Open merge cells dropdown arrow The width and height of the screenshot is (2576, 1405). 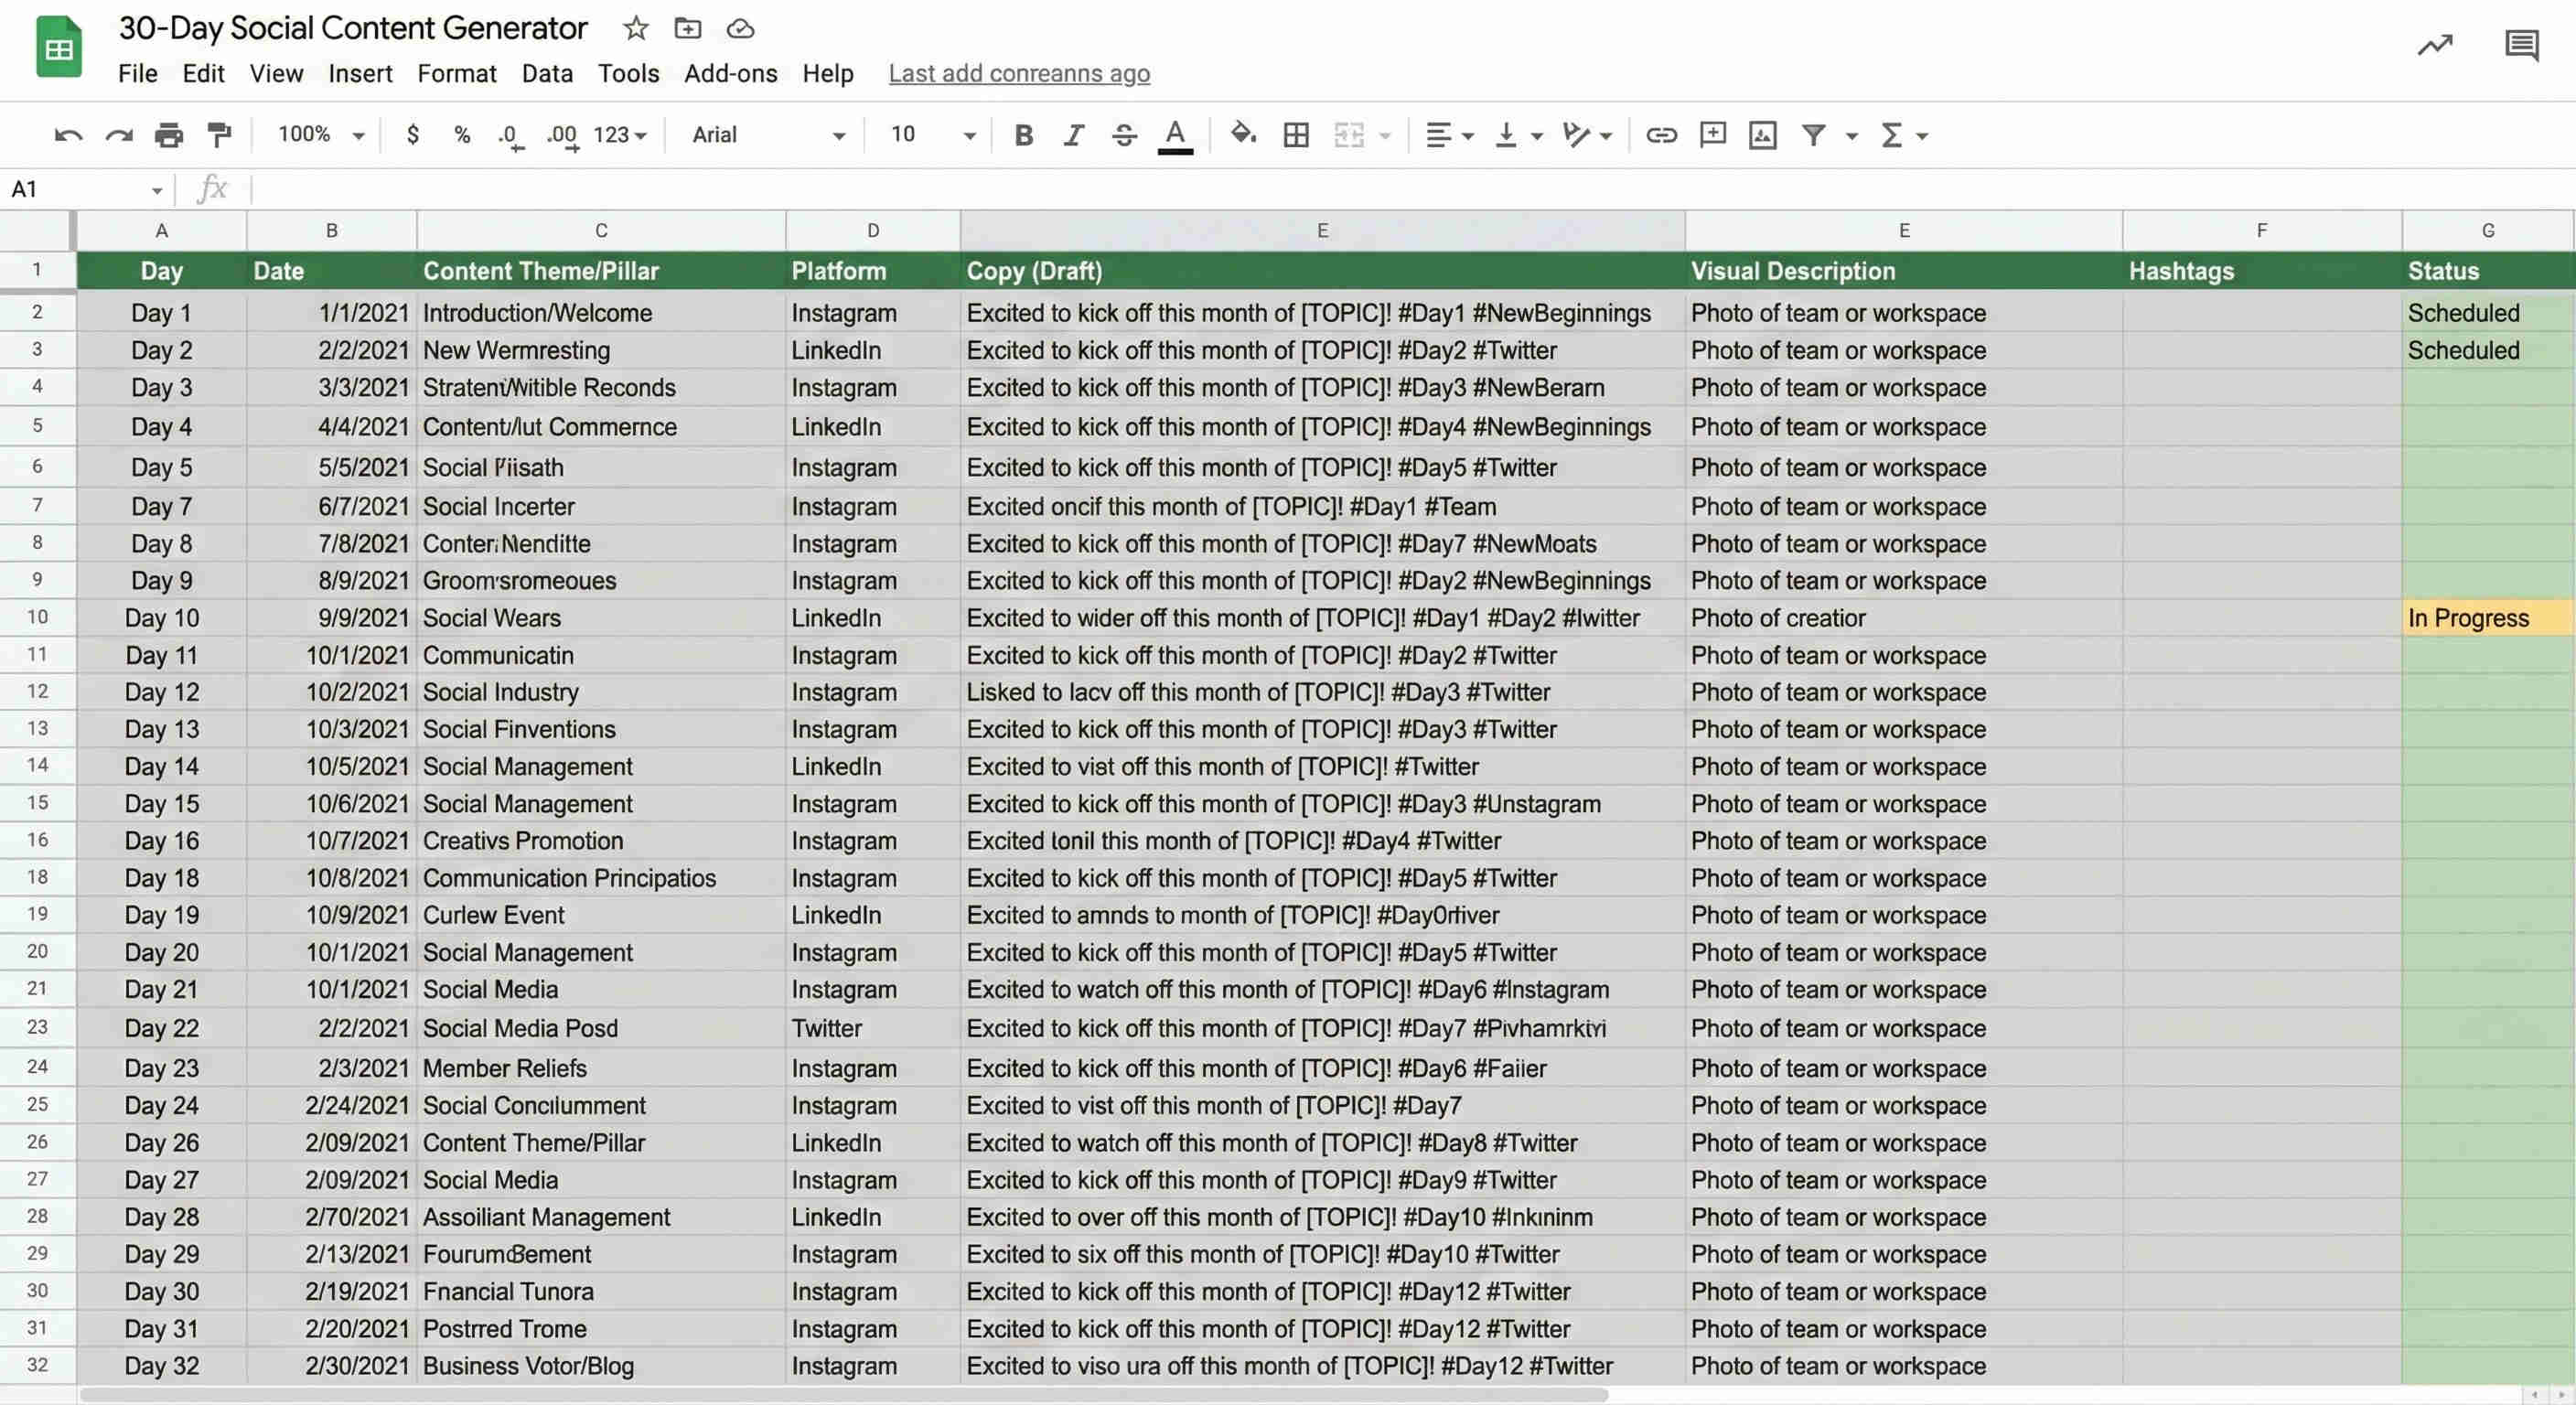click(x=1386, y=136)
